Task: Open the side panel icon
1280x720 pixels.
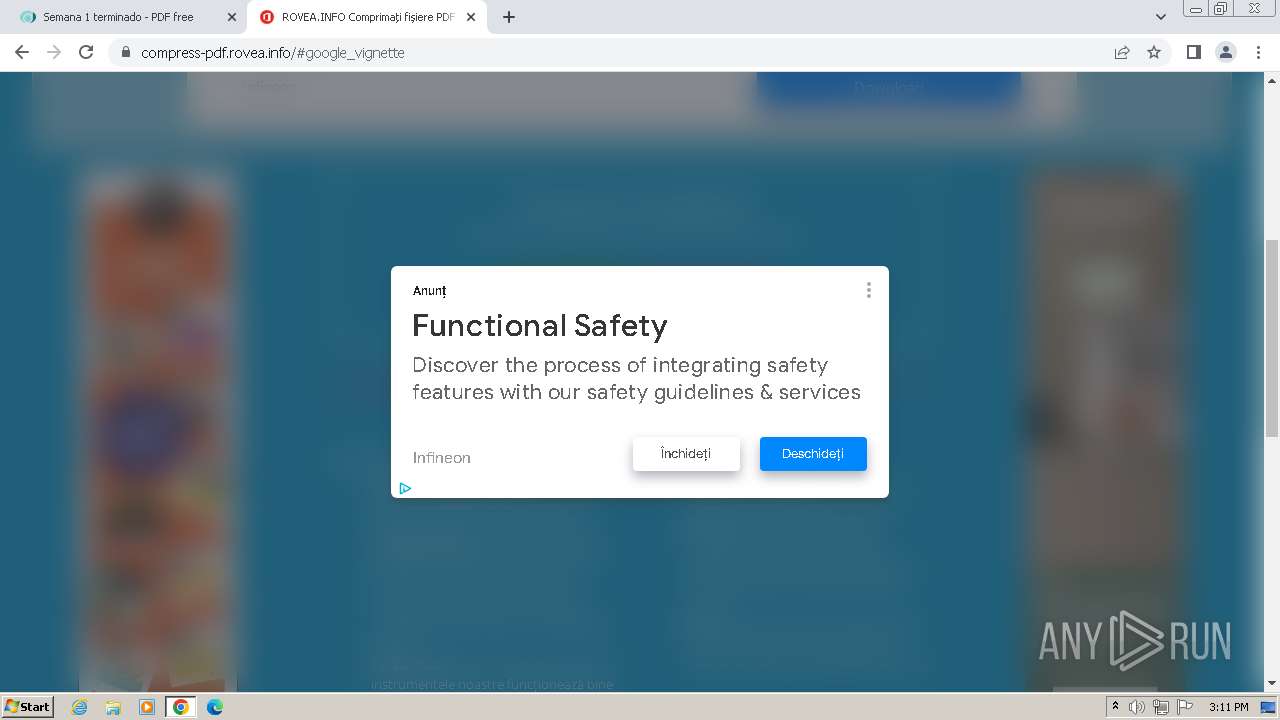Action: (1193, 52)
